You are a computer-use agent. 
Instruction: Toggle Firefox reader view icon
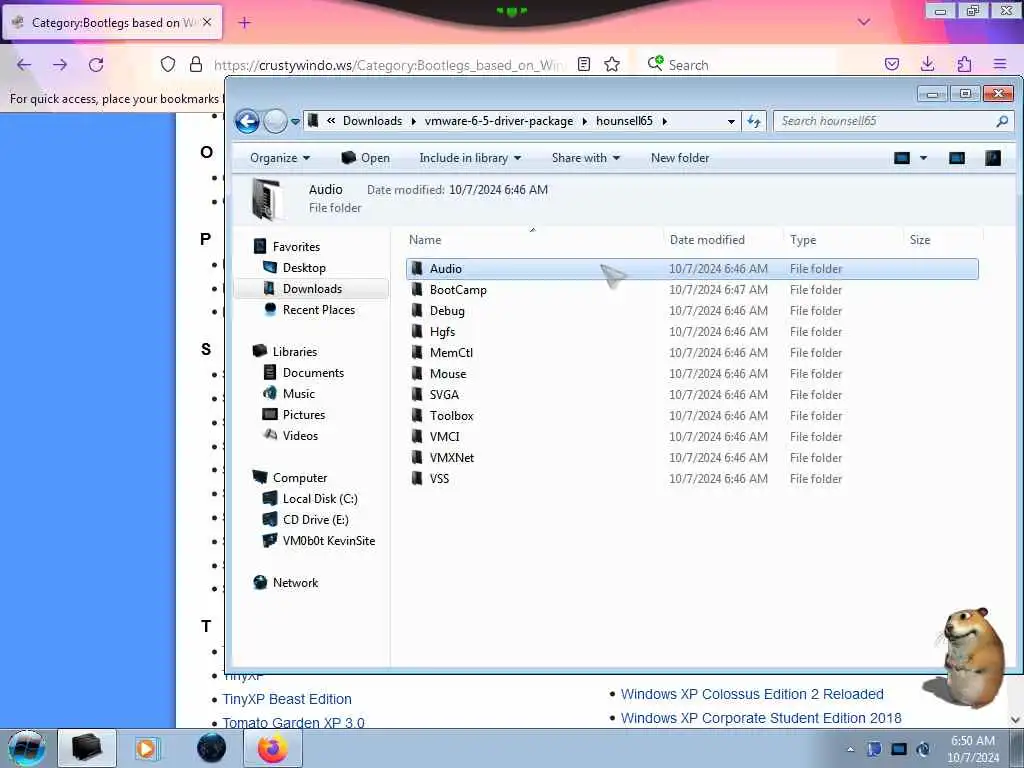pos(584,64)
